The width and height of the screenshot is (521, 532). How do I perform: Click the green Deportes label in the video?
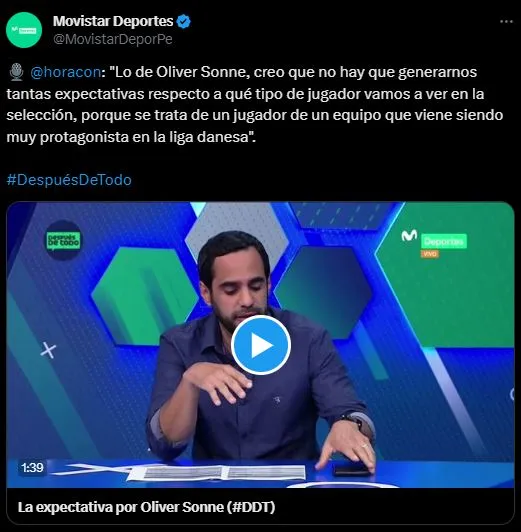444,241
